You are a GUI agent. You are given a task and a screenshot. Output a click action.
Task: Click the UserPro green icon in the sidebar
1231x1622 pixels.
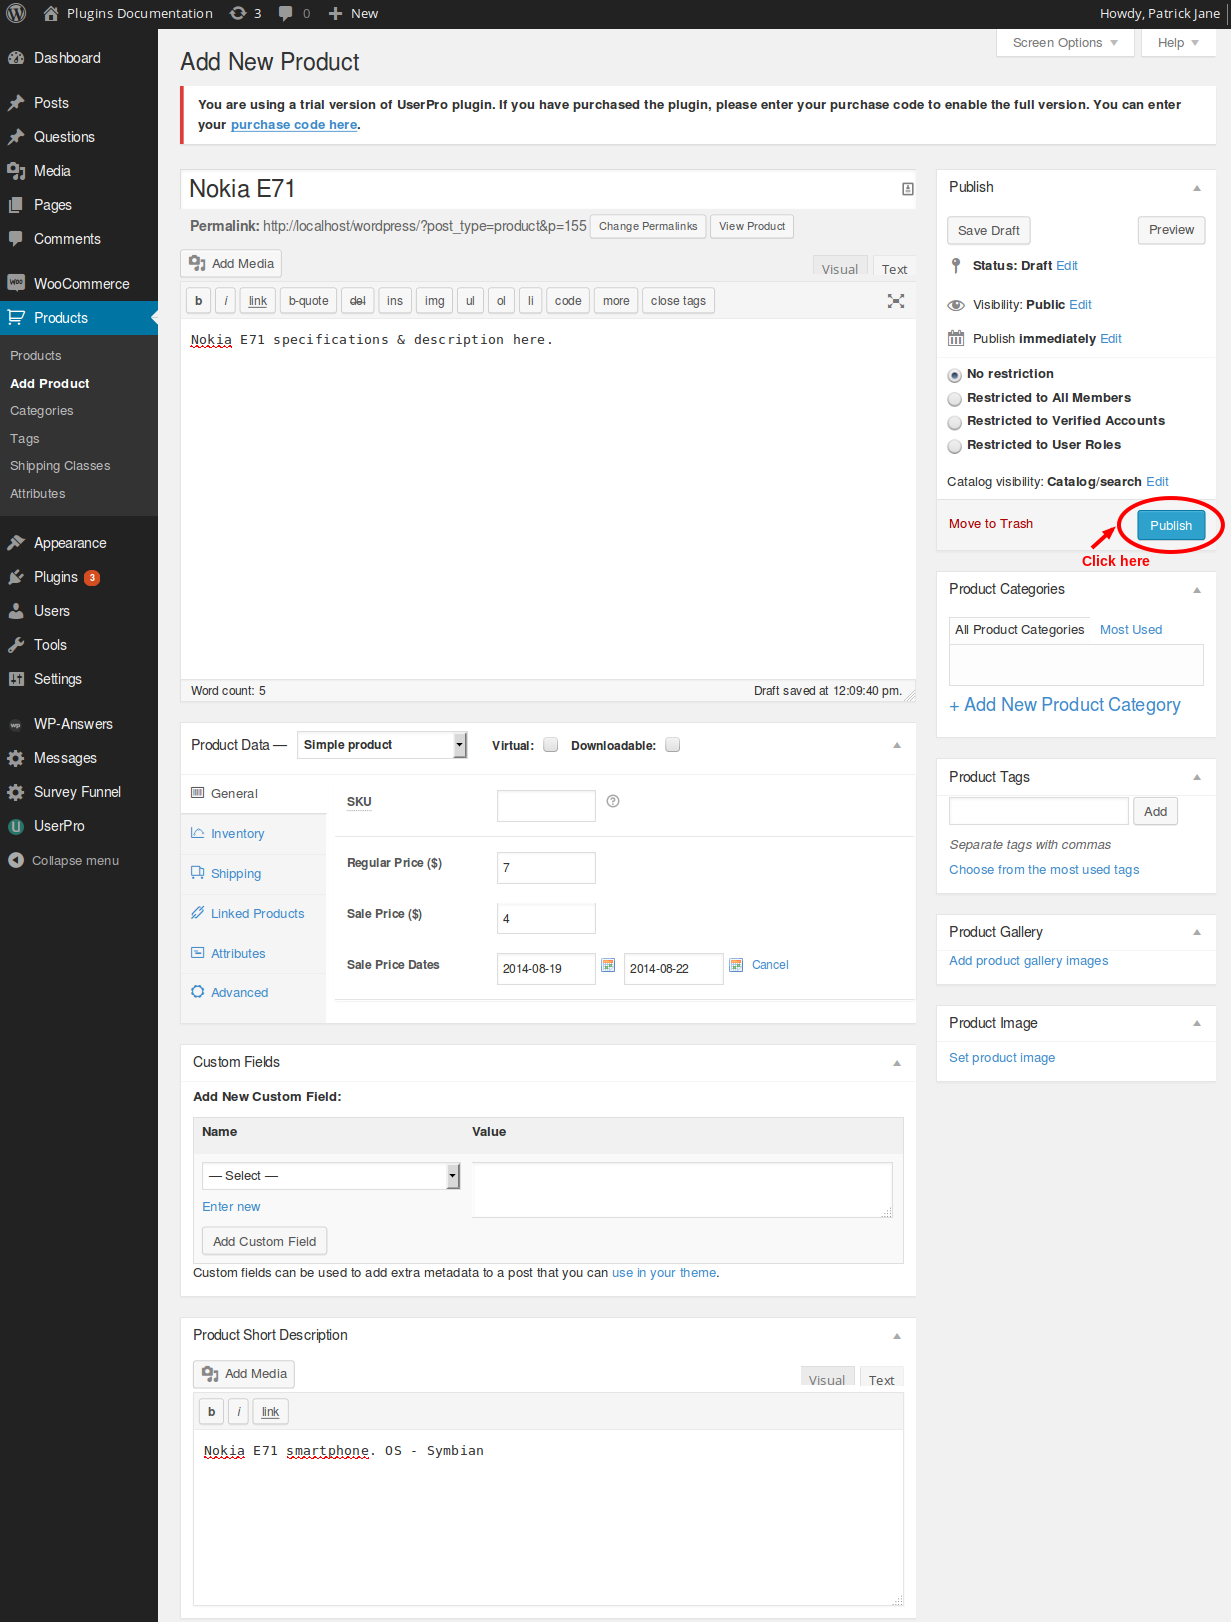coord(16,826)
